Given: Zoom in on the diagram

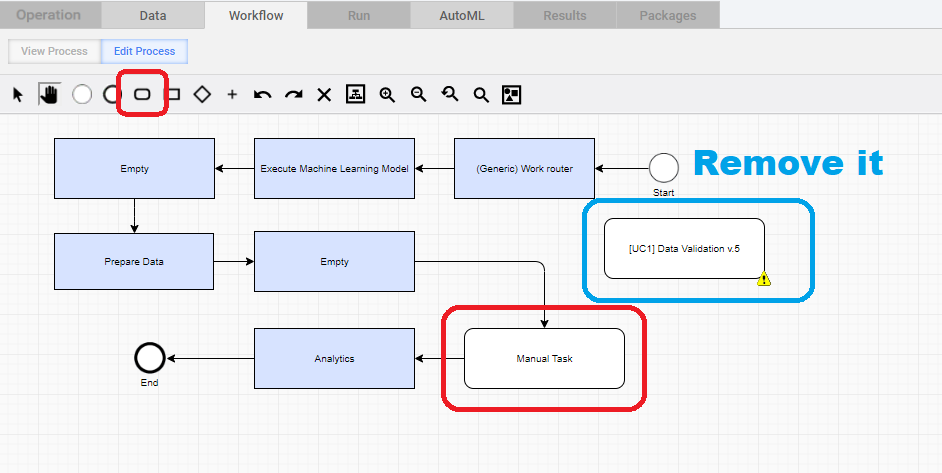Looking at the screenshot, I should [x=387, y=94].
